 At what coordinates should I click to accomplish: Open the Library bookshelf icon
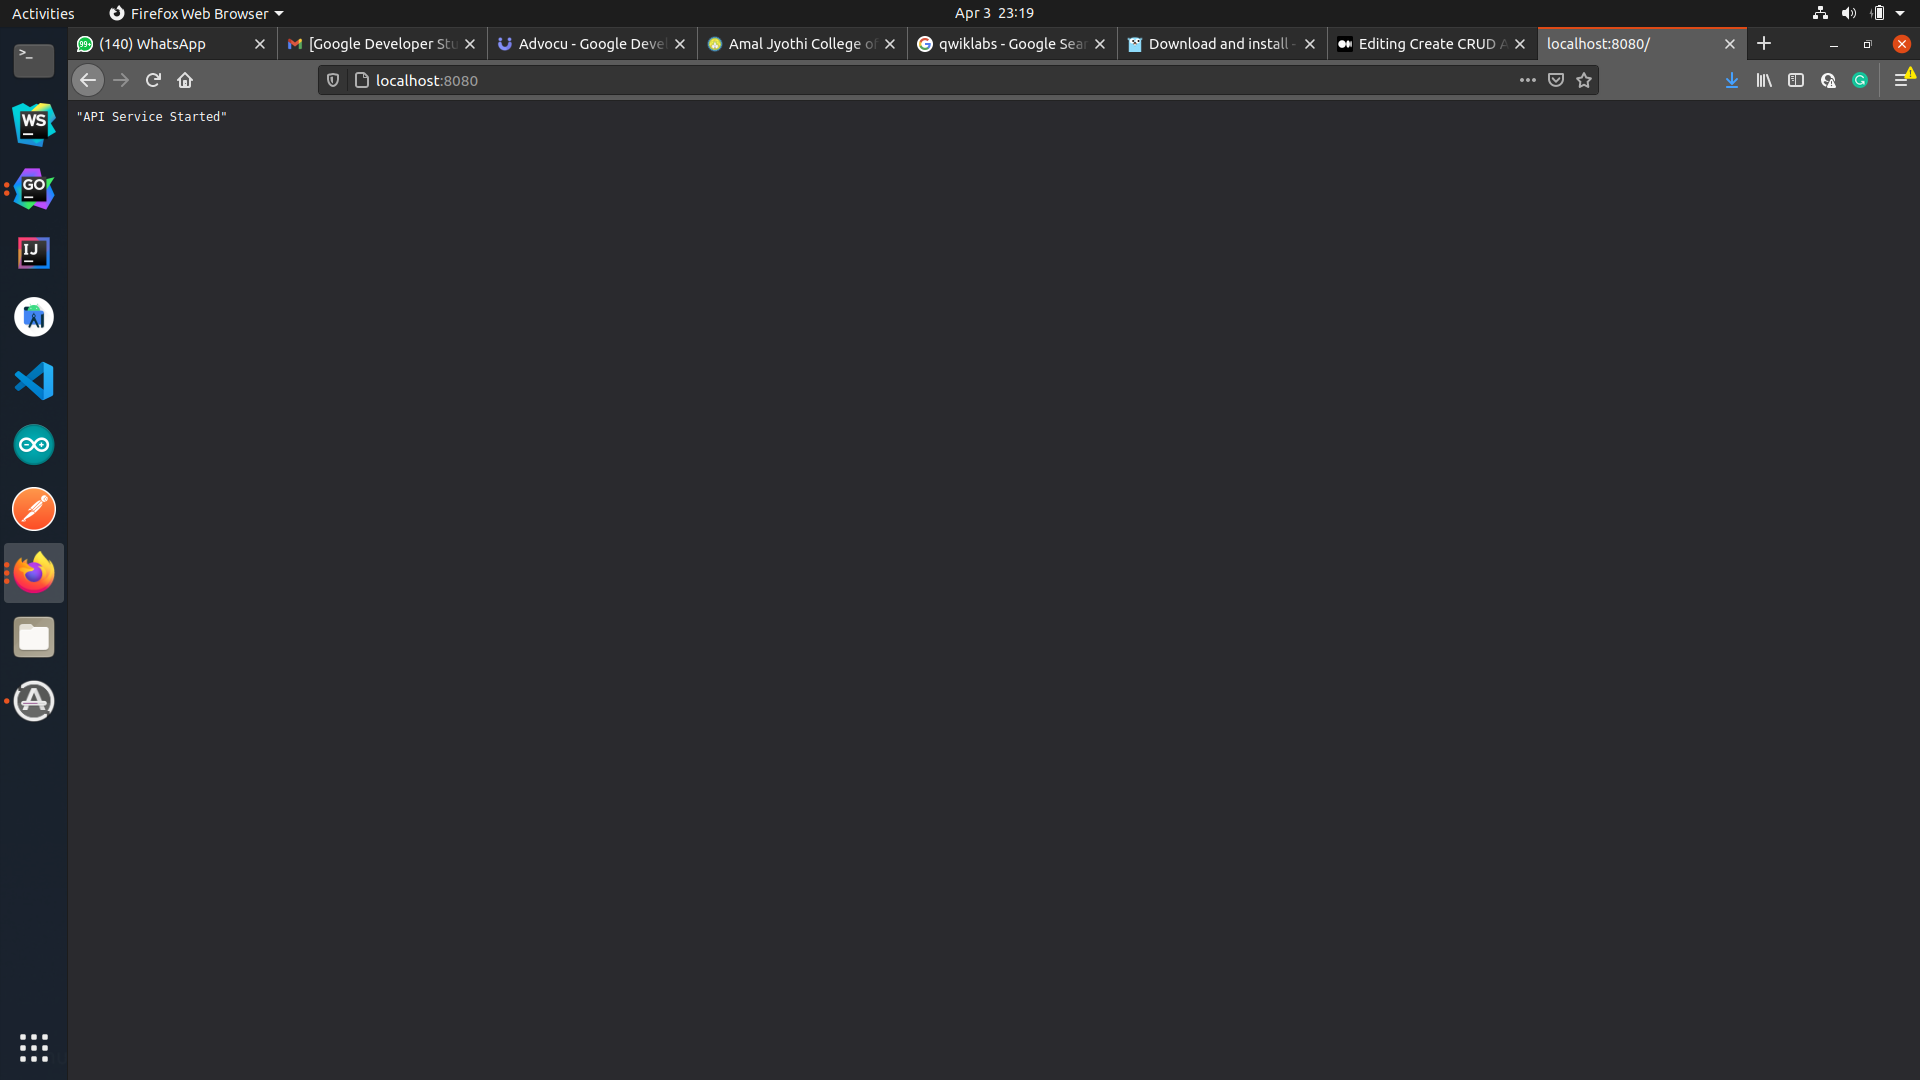click(x=1764, y=80)
